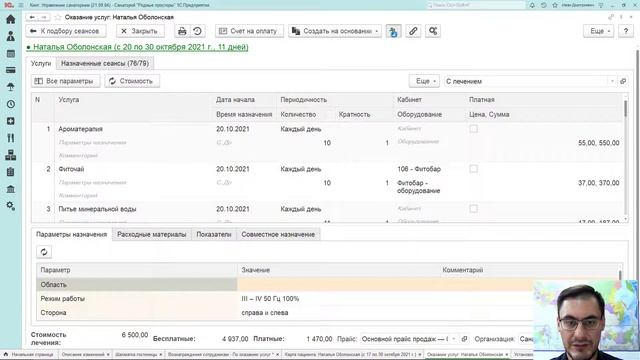Click the gears configuration toolbar icon

433,31
